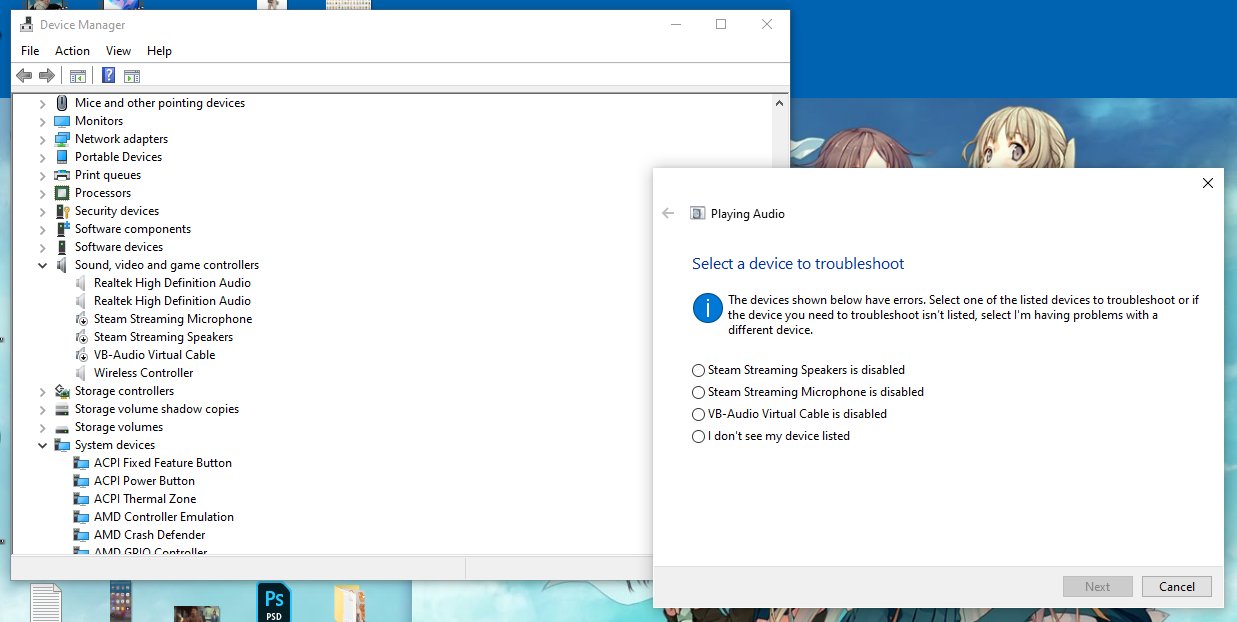Click the Monitors category icon

(x=62, y=121)
